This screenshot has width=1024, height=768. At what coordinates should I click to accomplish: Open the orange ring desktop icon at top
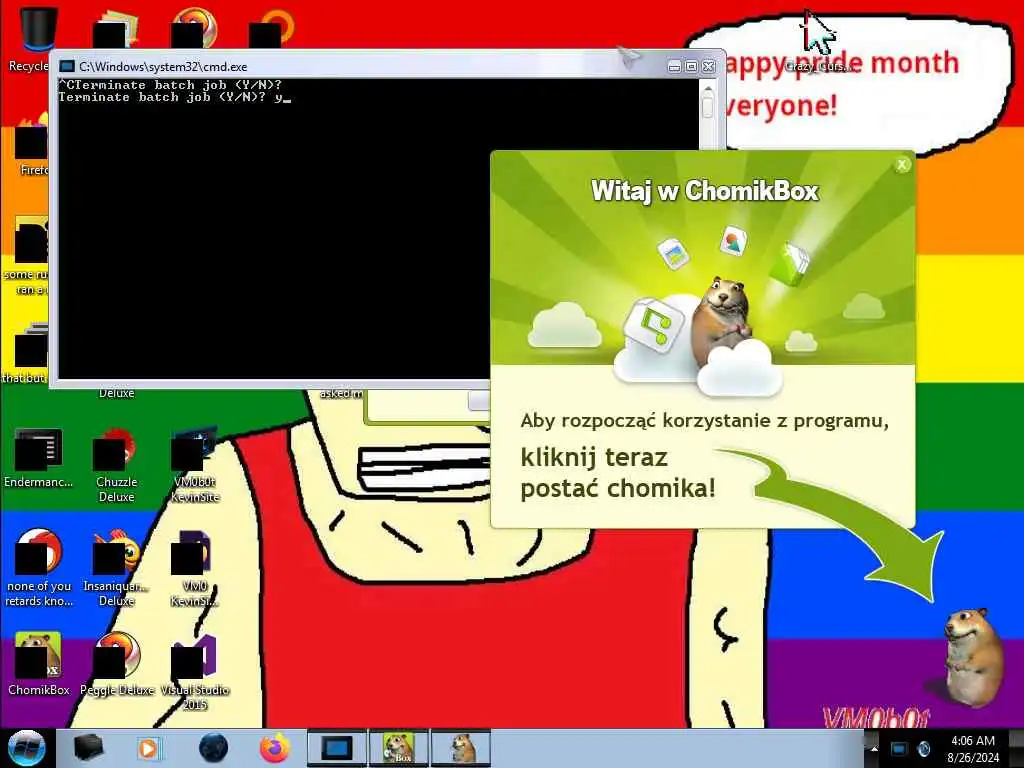[274, 27]
